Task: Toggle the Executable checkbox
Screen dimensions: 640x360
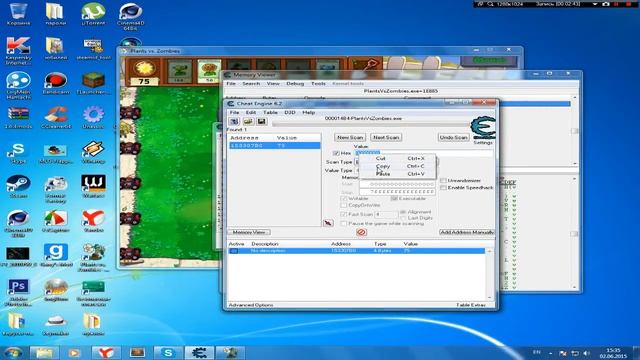Action: click(394, 198)
